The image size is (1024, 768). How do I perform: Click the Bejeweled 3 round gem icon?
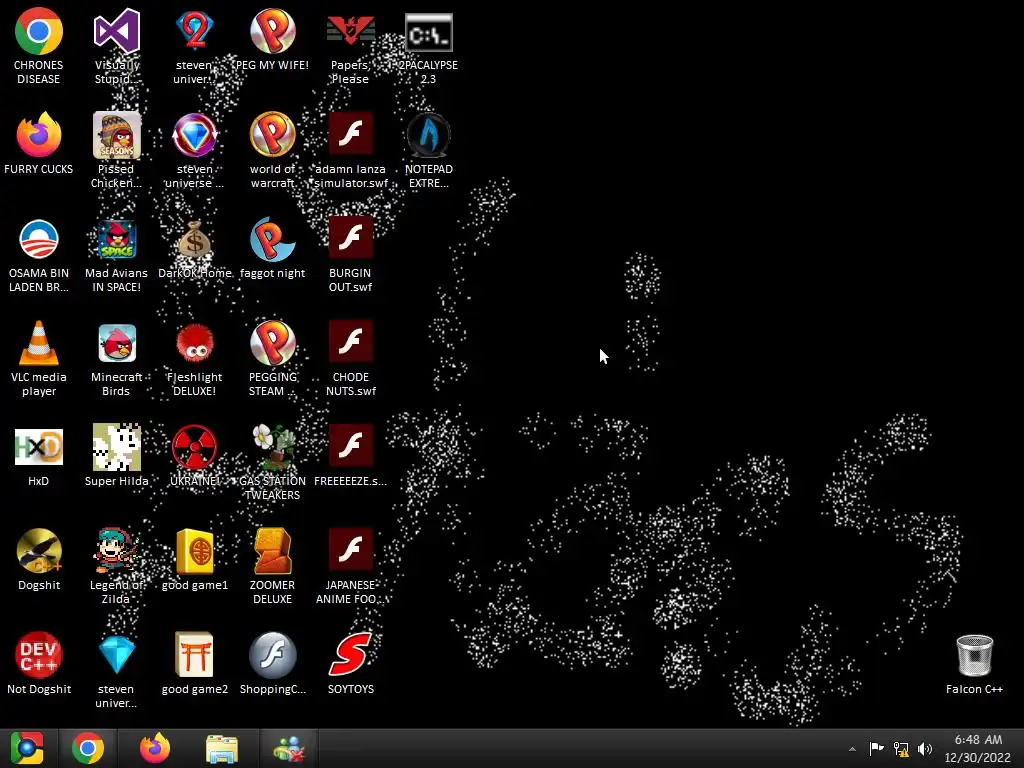pyautogui.click(x=194, y=135)
